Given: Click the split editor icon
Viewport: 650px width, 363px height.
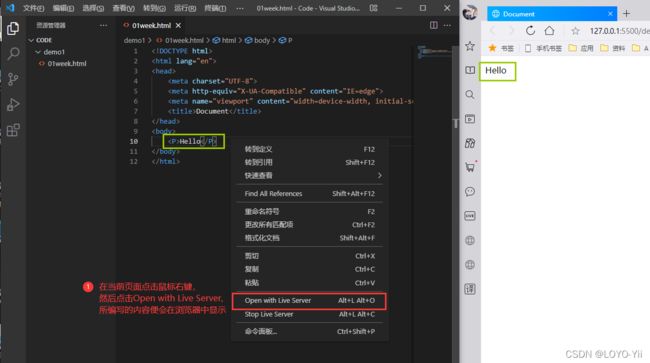Looking at the screenshot, I should coord(434,25).
